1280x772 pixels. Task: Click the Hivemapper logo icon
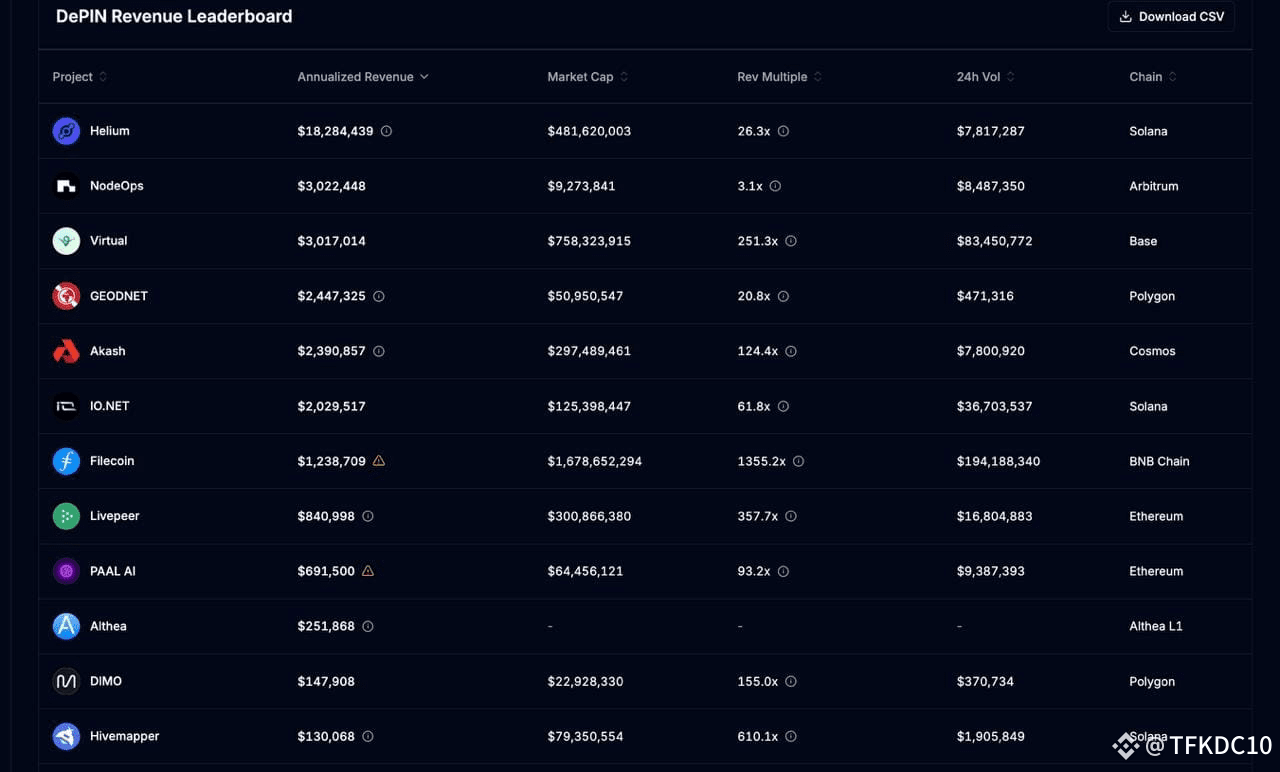point(66,736)
